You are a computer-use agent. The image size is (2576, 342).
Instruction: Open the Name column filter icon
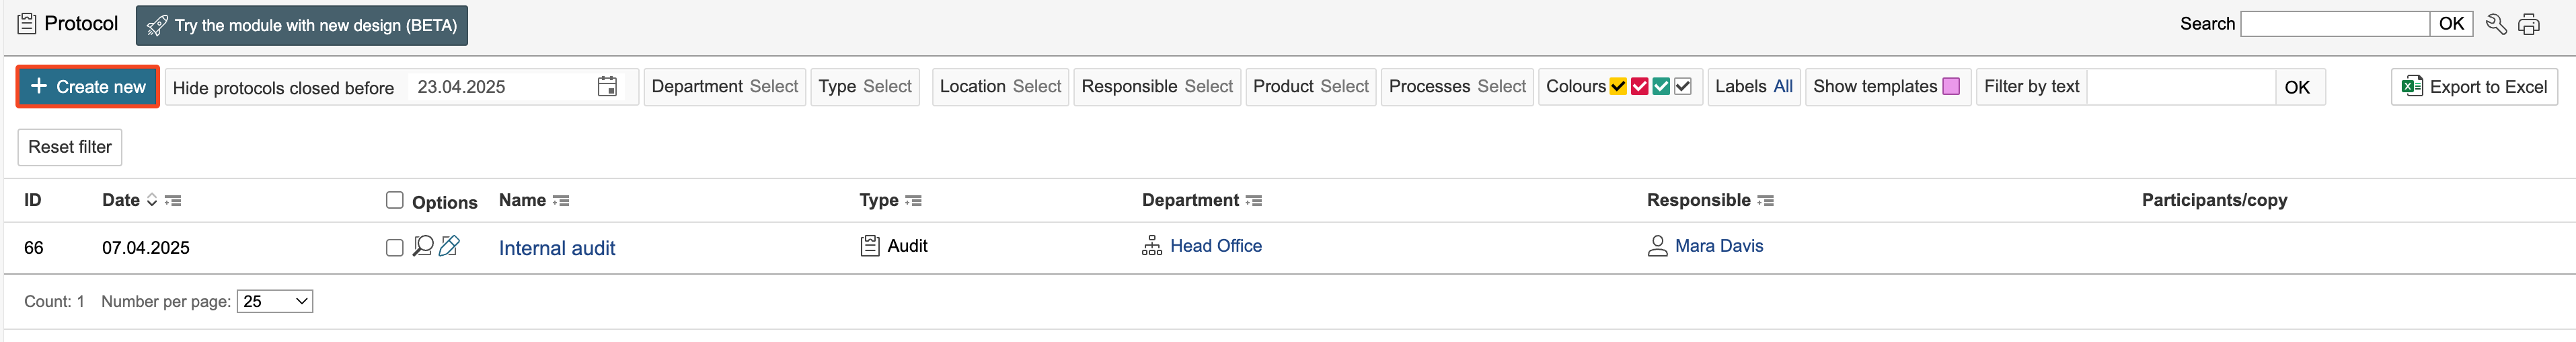tap(561, 201)
